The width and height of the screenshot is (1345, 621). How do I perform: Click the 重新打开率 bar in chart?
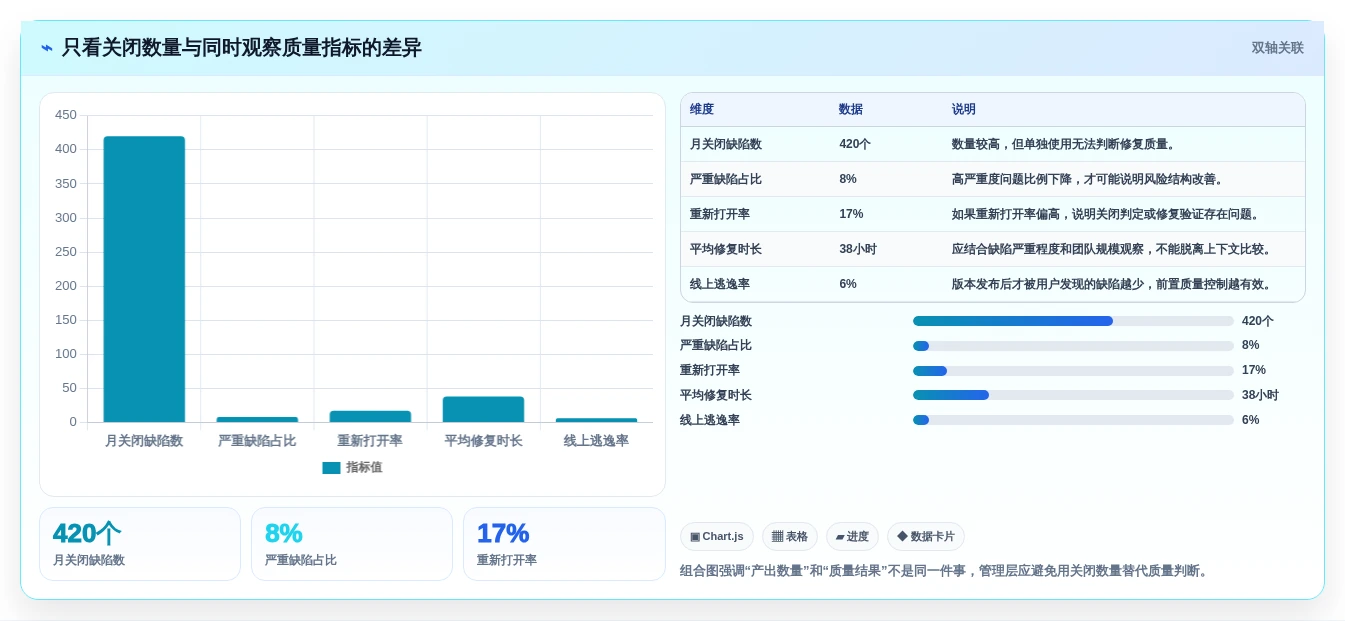[370, 416]
